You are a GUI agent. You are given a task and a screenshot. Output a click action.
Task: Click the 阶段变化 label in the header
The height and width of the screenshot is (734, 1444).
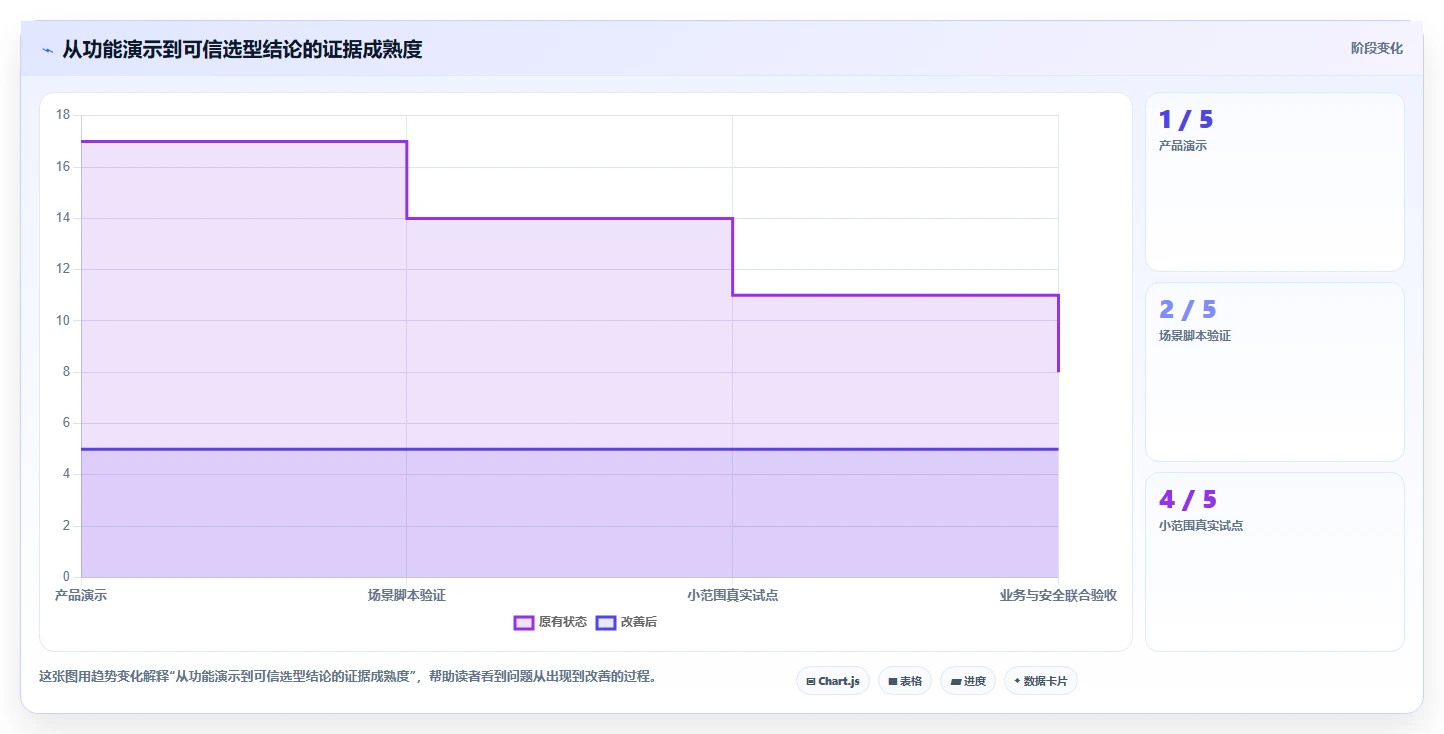pos(1377,48)
